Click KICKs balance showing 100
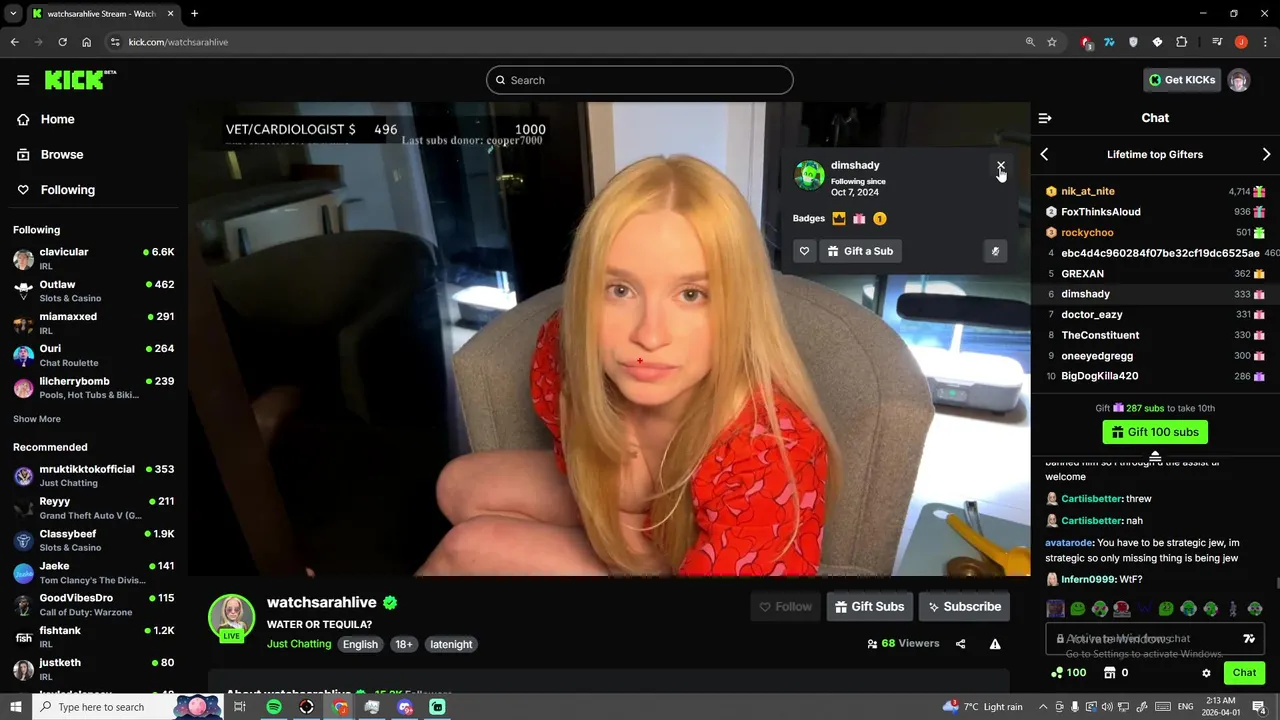The height and width of the screenshot is (720, 1280). tap(1069, 673)
